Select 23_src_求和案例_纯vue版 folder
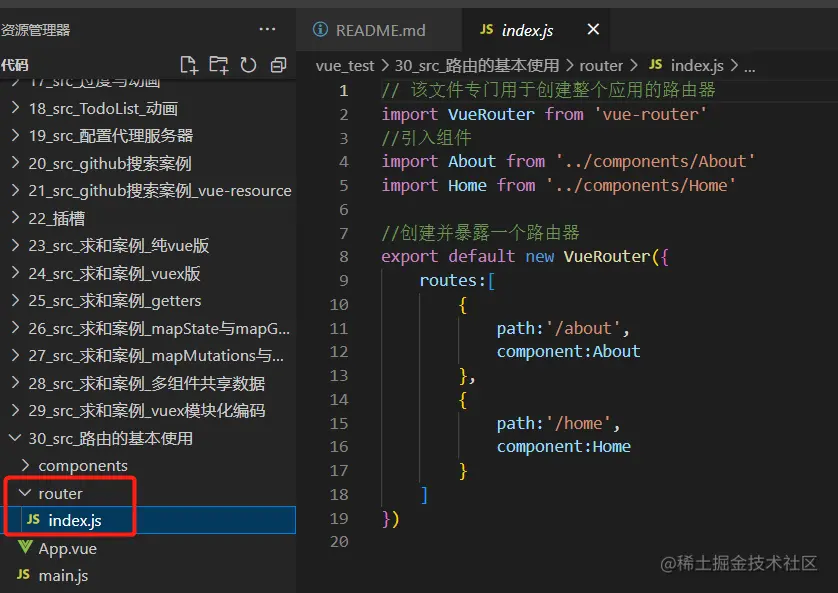Image resolution: width=838 pixels, height=593 pixels. click(148, 245)
